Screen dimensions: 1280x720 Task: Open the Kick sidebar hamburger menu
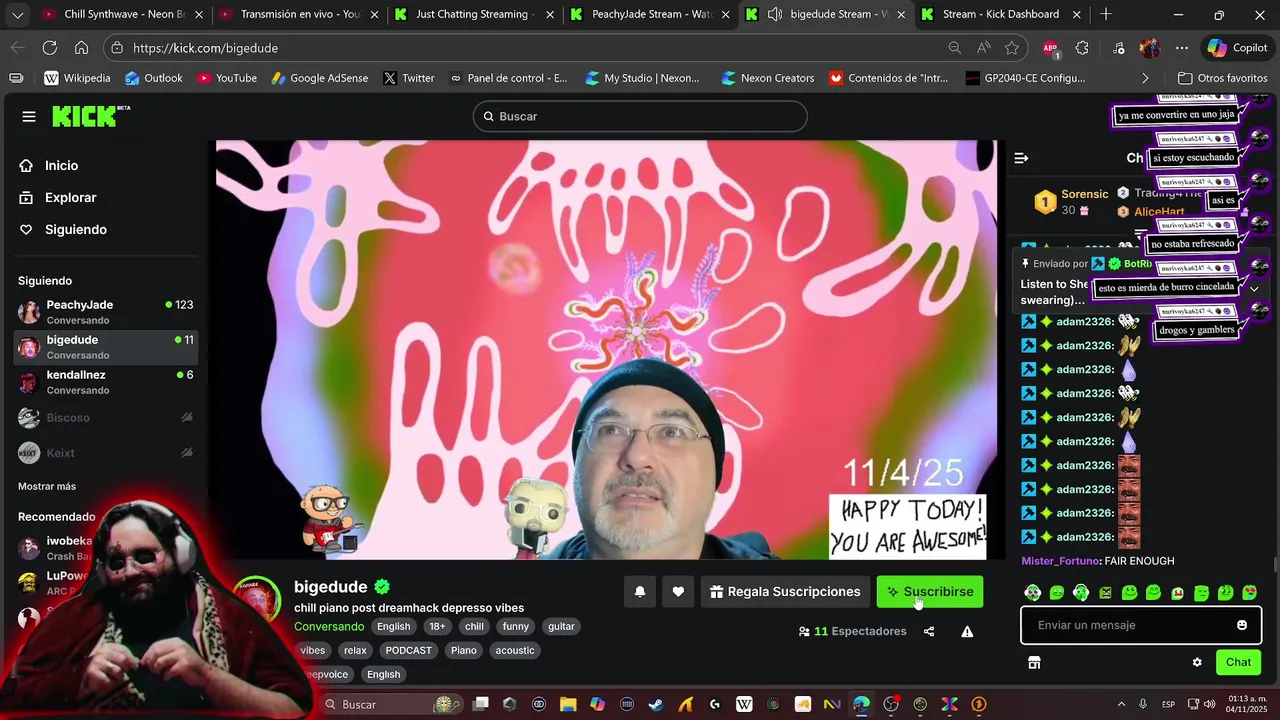pyautogui.click(x=29, y=117)
